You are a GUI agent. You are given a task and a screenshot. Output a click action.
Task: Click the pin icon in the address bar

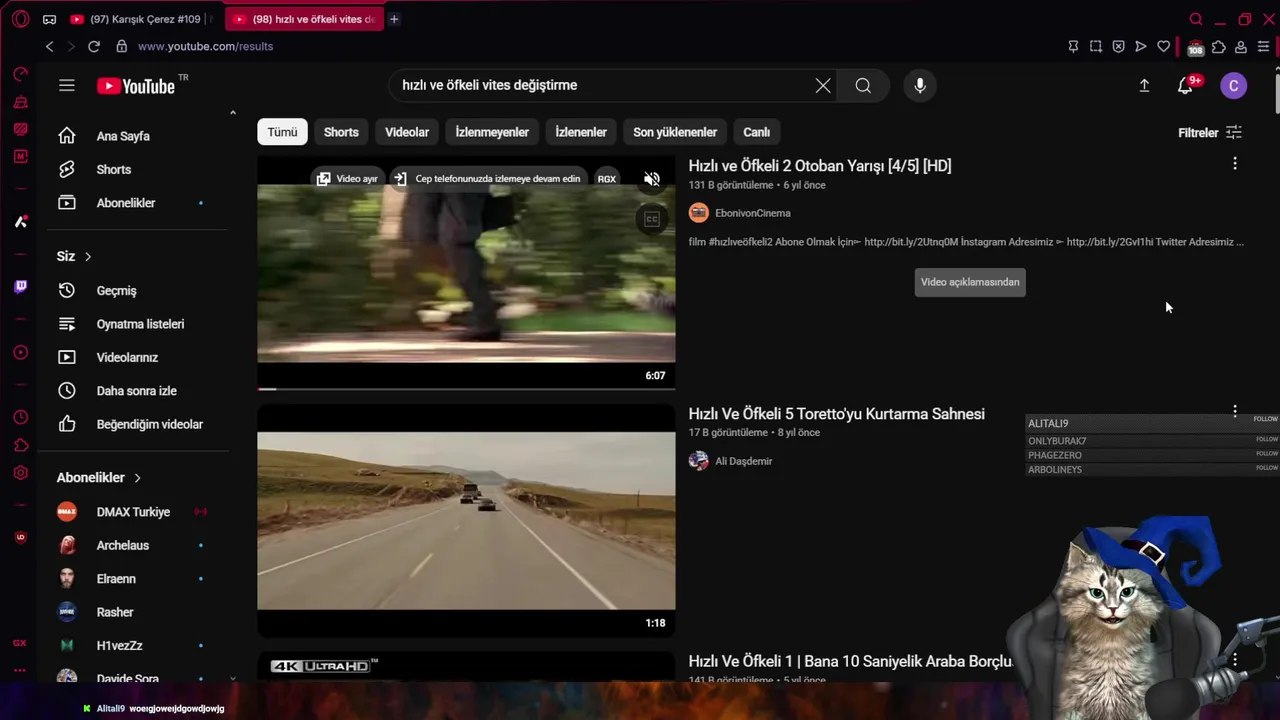pyautogui.click(x=1073, y=46)
